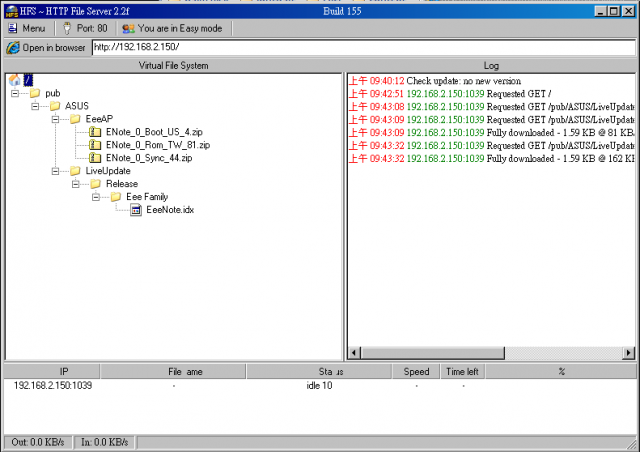Viewport: 640px width, 452px height.
Task: Click the EeeNote.idx file icon
Action: coord(136,210)
